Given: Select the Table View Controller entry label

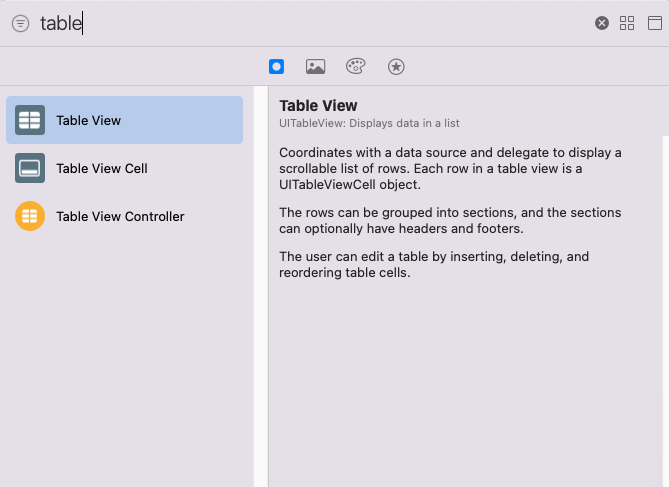Looking at the screenshot, I should 120,216.
